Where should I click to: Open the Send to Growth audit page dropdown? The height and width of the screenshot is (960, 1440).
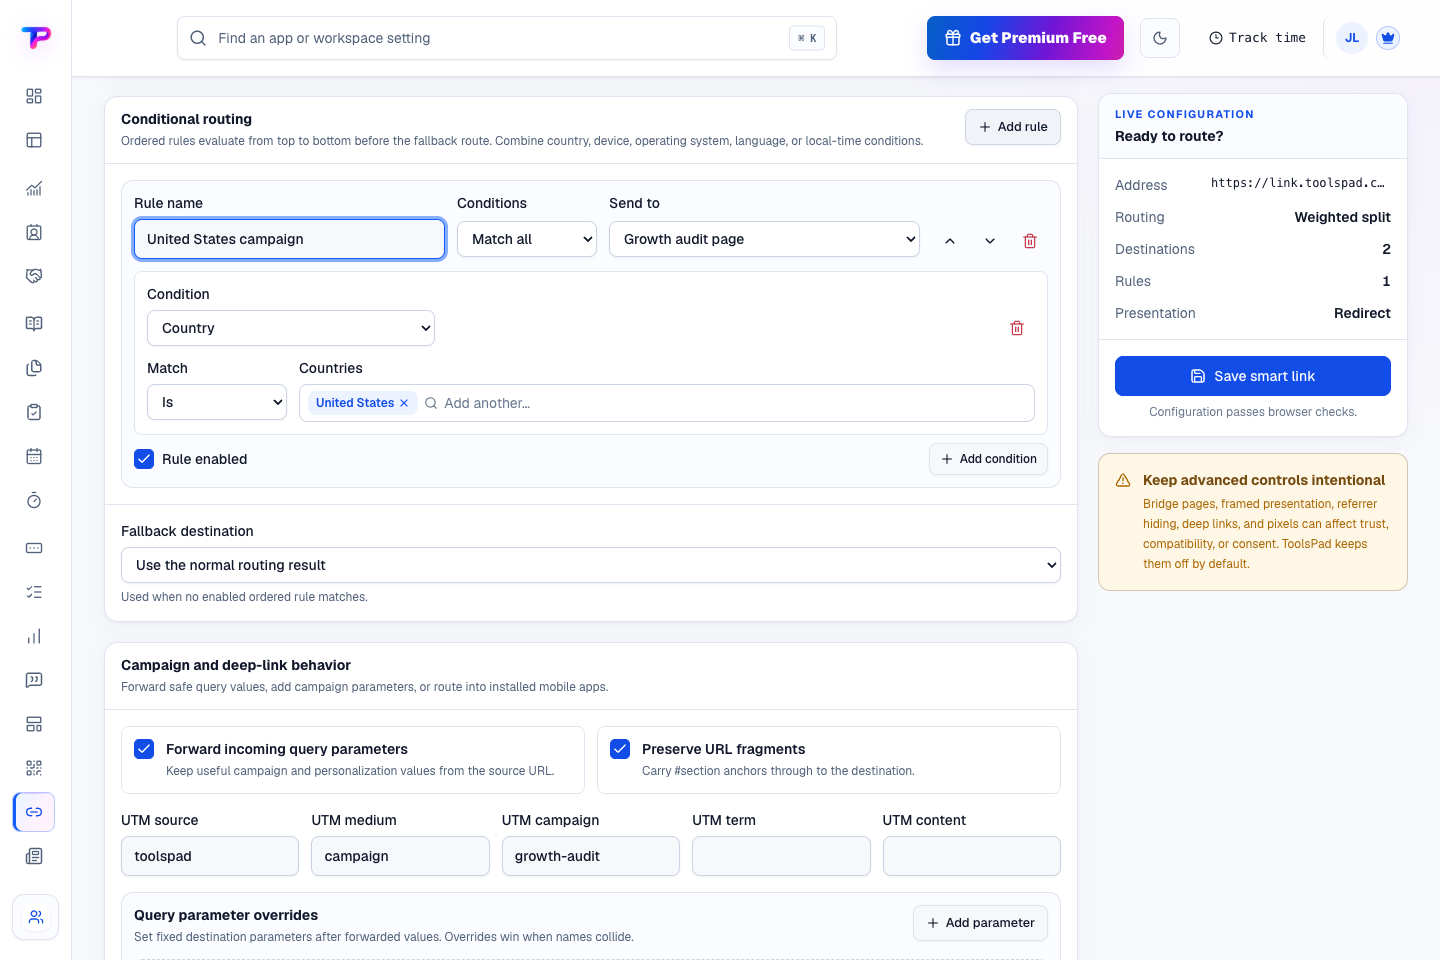[764, 239]
